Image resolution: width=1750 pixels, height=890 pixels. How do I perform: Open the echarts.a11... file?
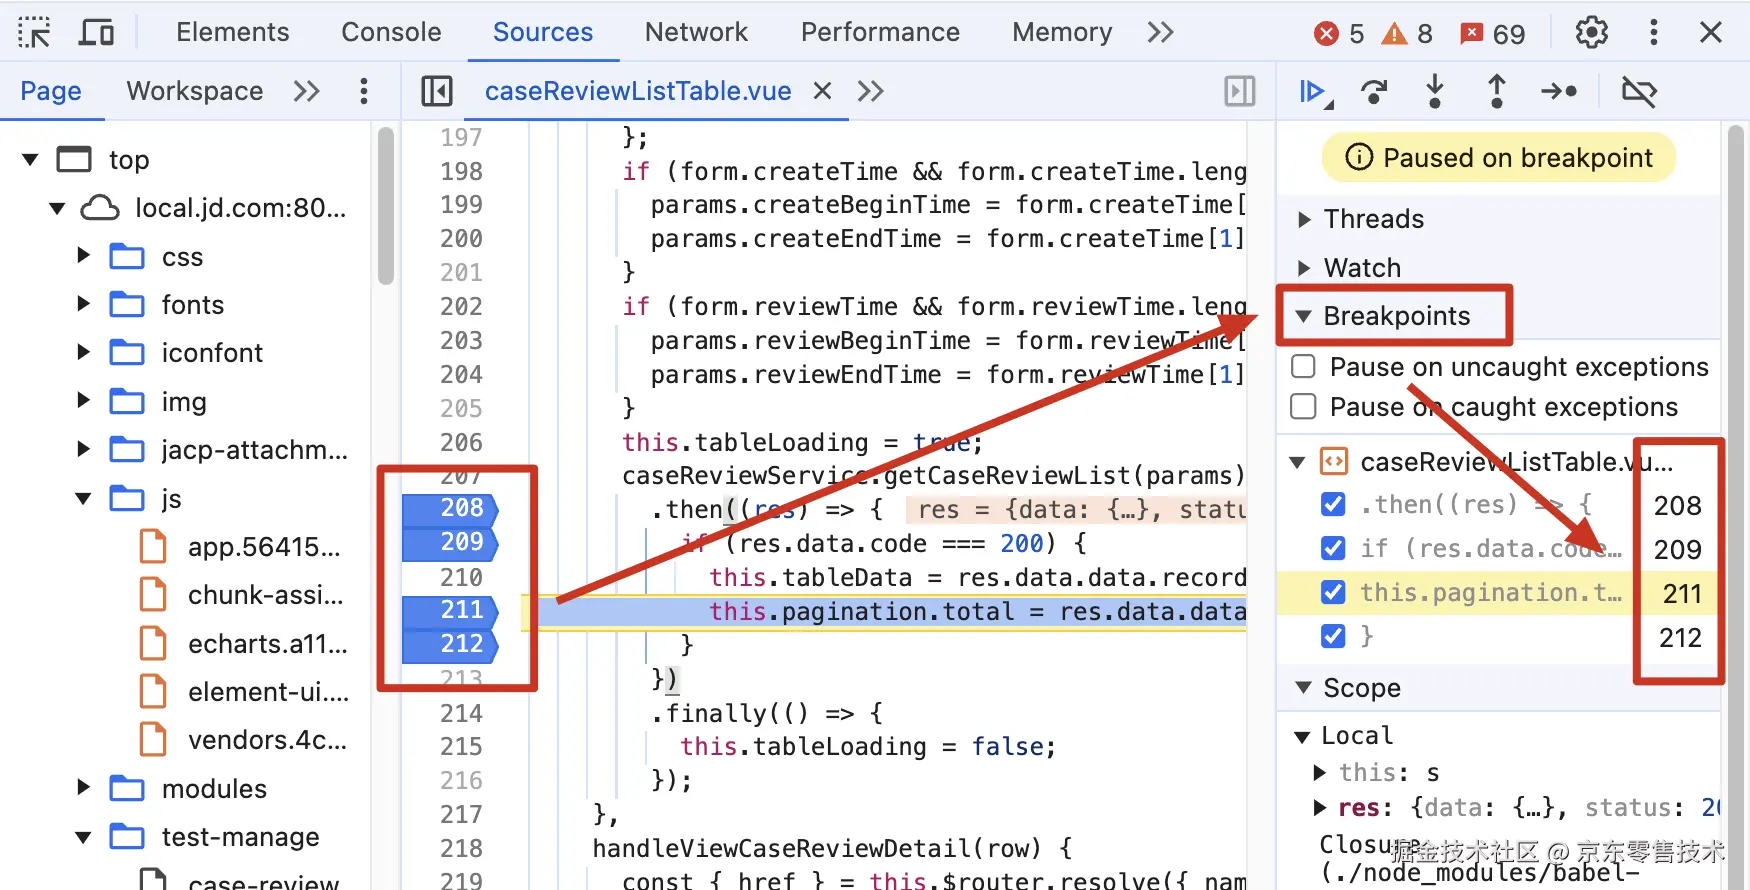268,644
